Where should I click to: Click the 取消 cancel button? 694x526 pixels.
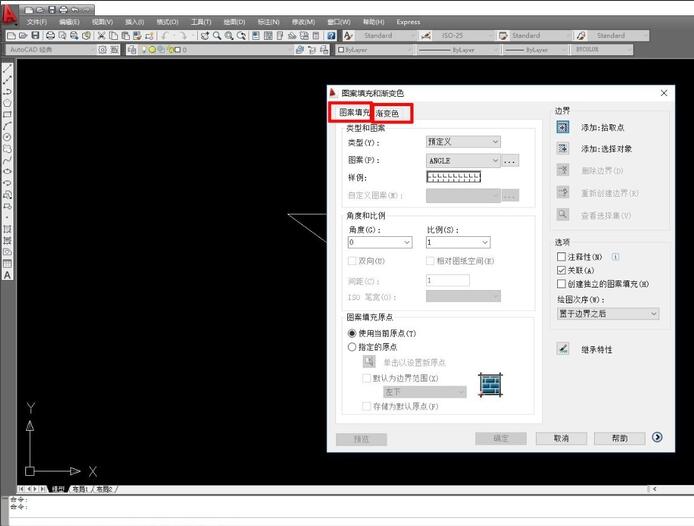pyautogui.click(x=553, y=438)
